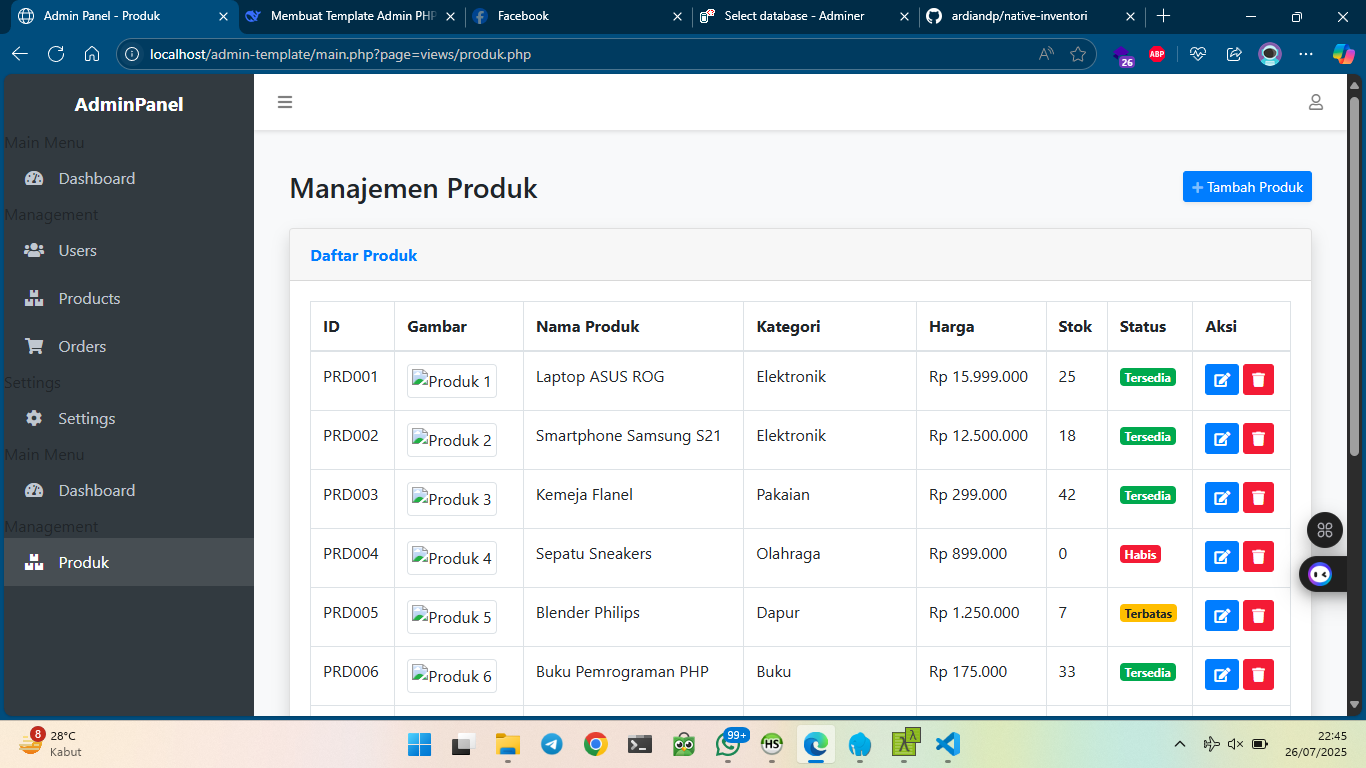
Task: Go to browser home page
Action: point(92,54)
